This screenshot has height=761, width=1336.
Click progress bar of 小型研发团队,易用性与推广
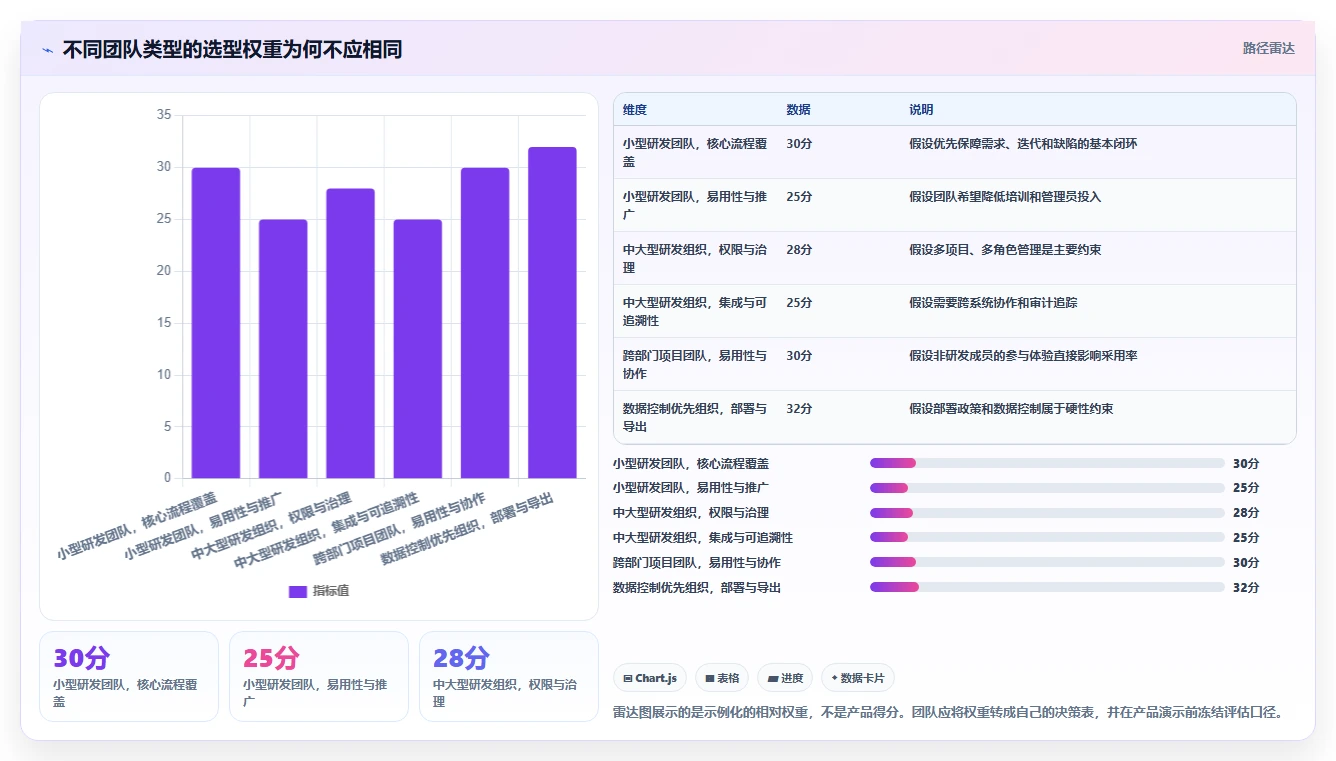[1047, 488]
